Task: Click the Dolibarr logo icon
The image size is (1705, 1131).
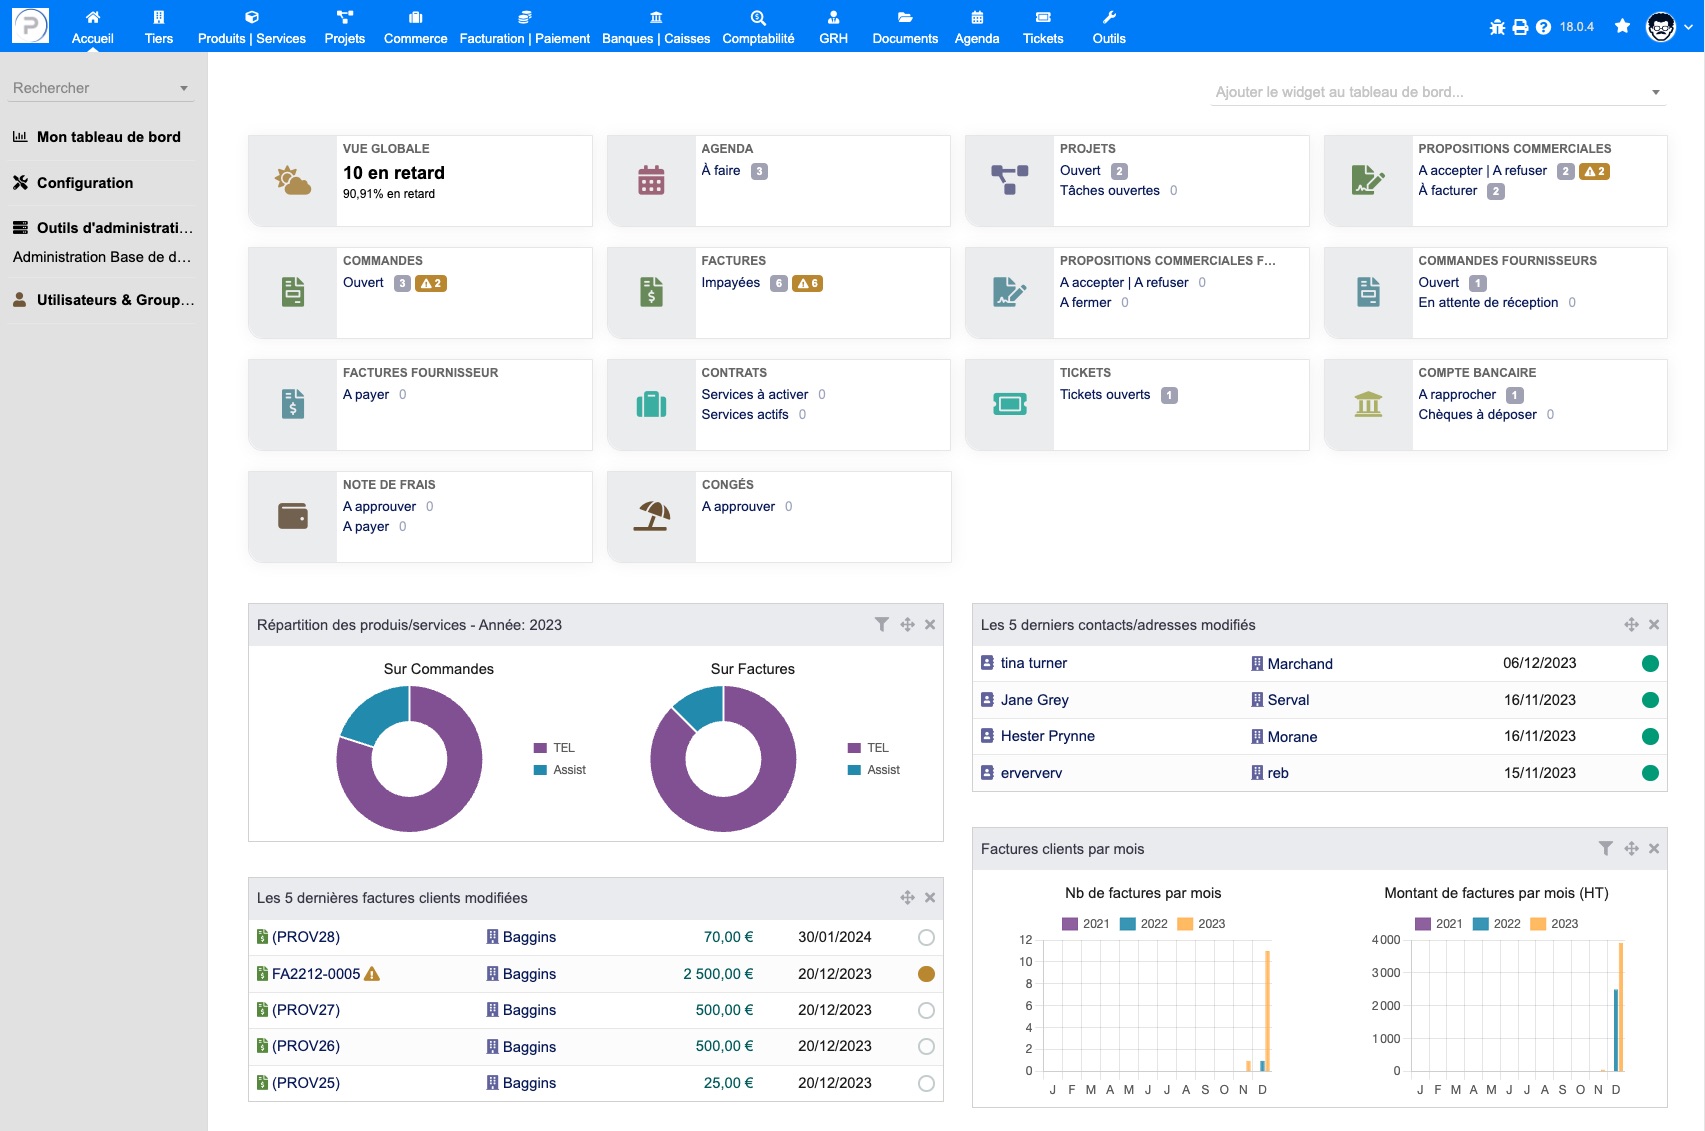Action: 30,25
